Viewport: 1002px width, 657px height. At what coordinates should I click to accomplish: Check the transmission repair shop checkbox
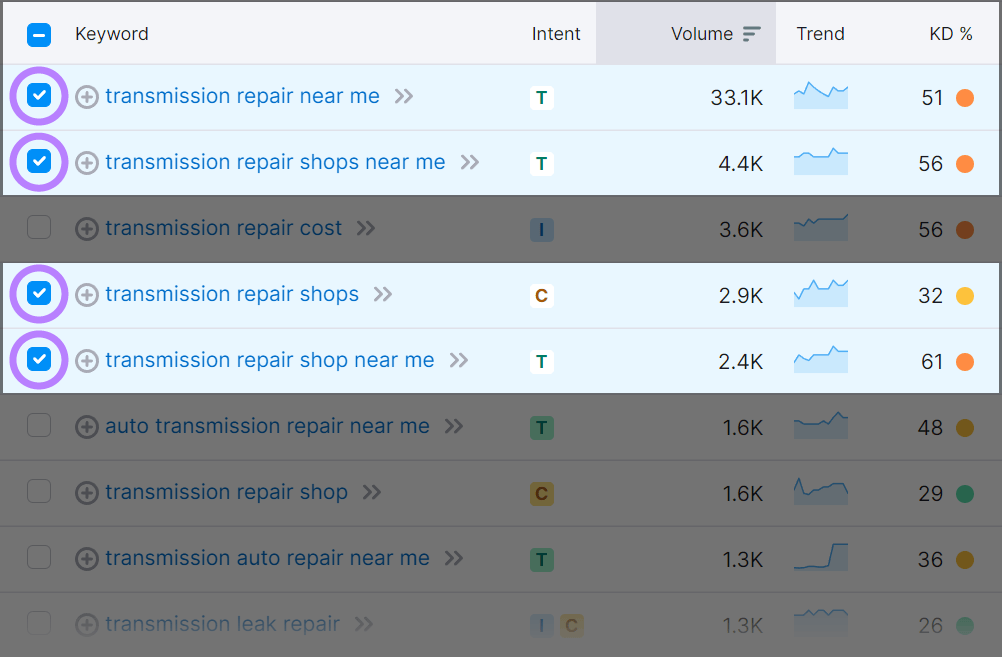pos(39,491)
